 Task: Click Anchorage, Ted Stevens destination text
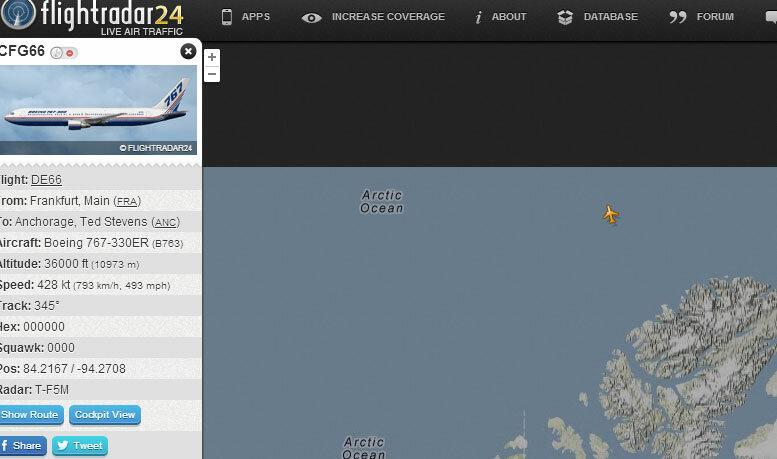81,222
